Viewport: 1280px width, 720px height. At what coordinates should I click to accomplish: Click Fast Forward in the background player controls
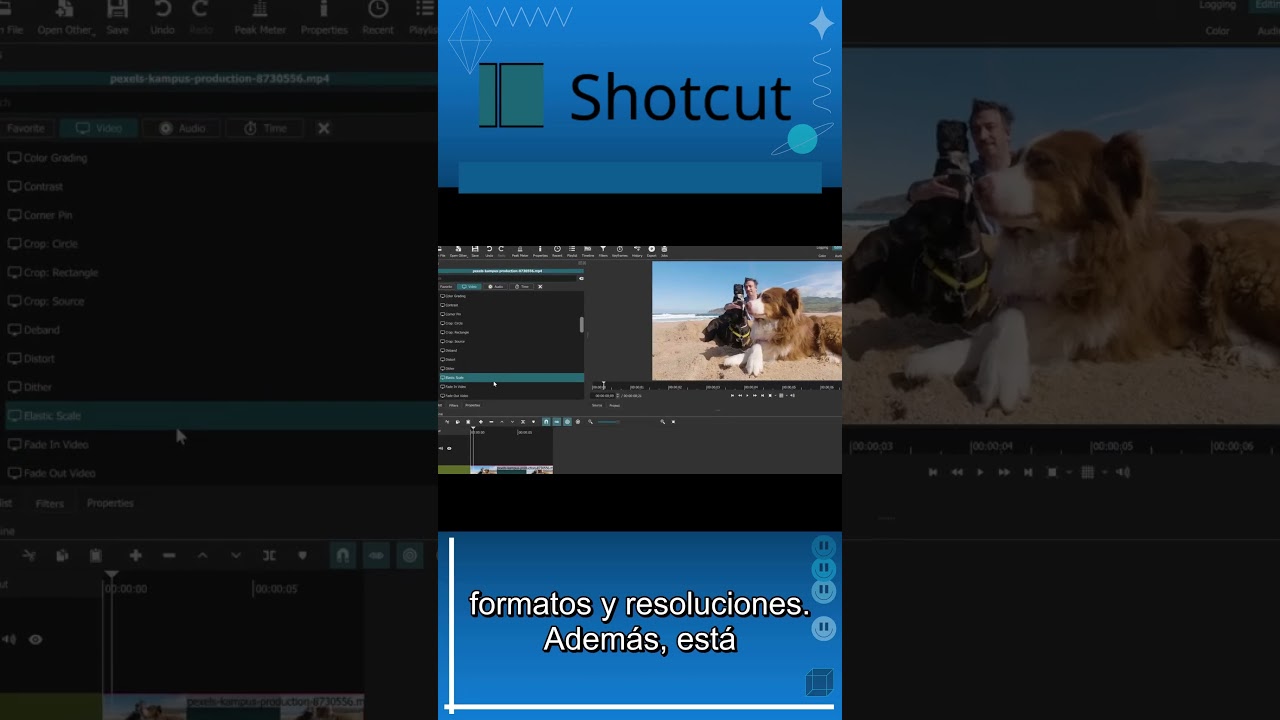[1004, 472]
